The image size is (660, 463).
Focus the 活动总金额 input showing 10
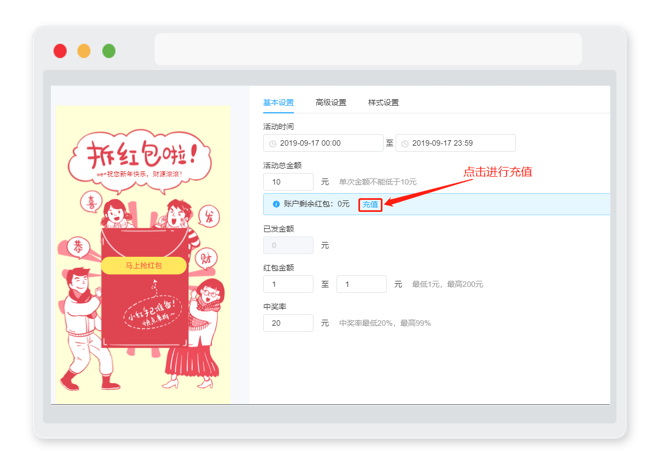[288, 182]
